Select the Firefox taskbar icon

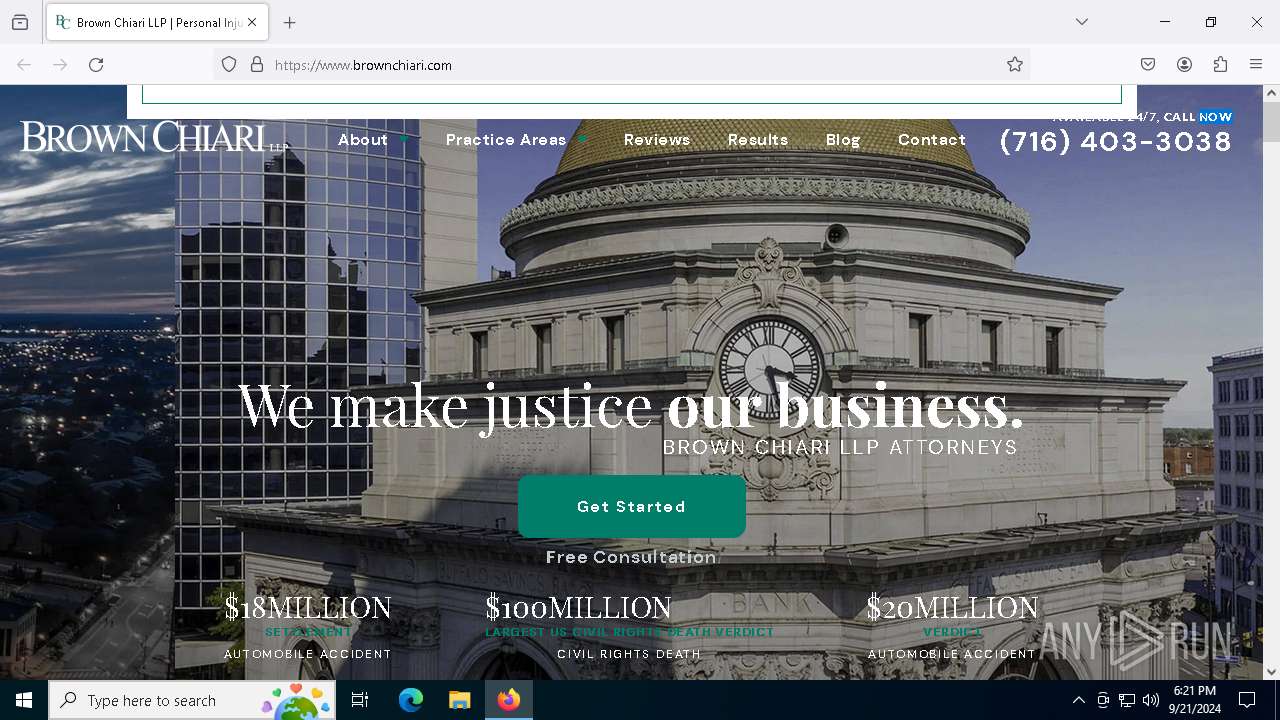click(509, 700)
